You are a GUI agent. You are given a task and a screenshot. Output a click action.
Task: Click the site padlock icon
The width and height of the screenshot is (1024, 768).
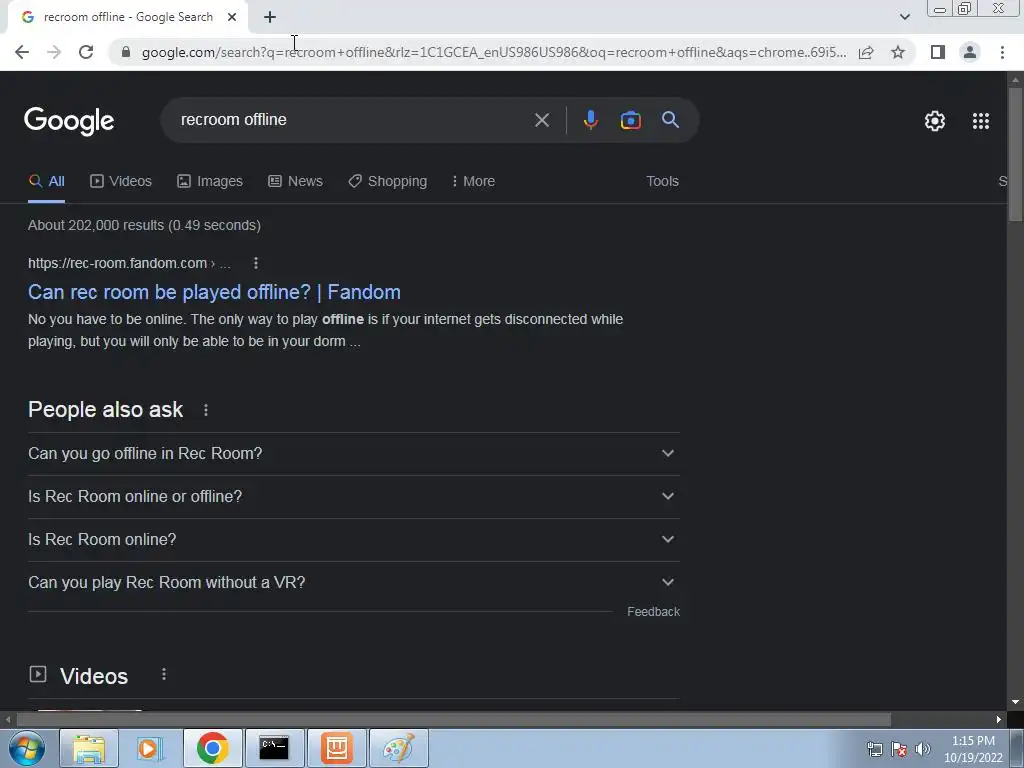pos(126,52)
